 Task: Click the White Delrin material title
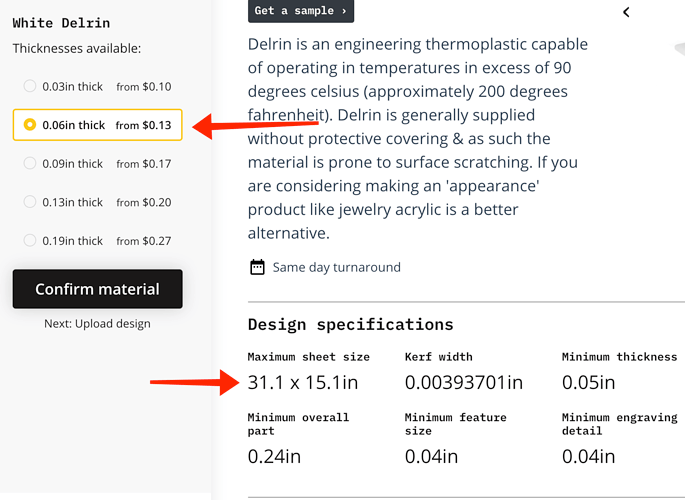(61, 23)
